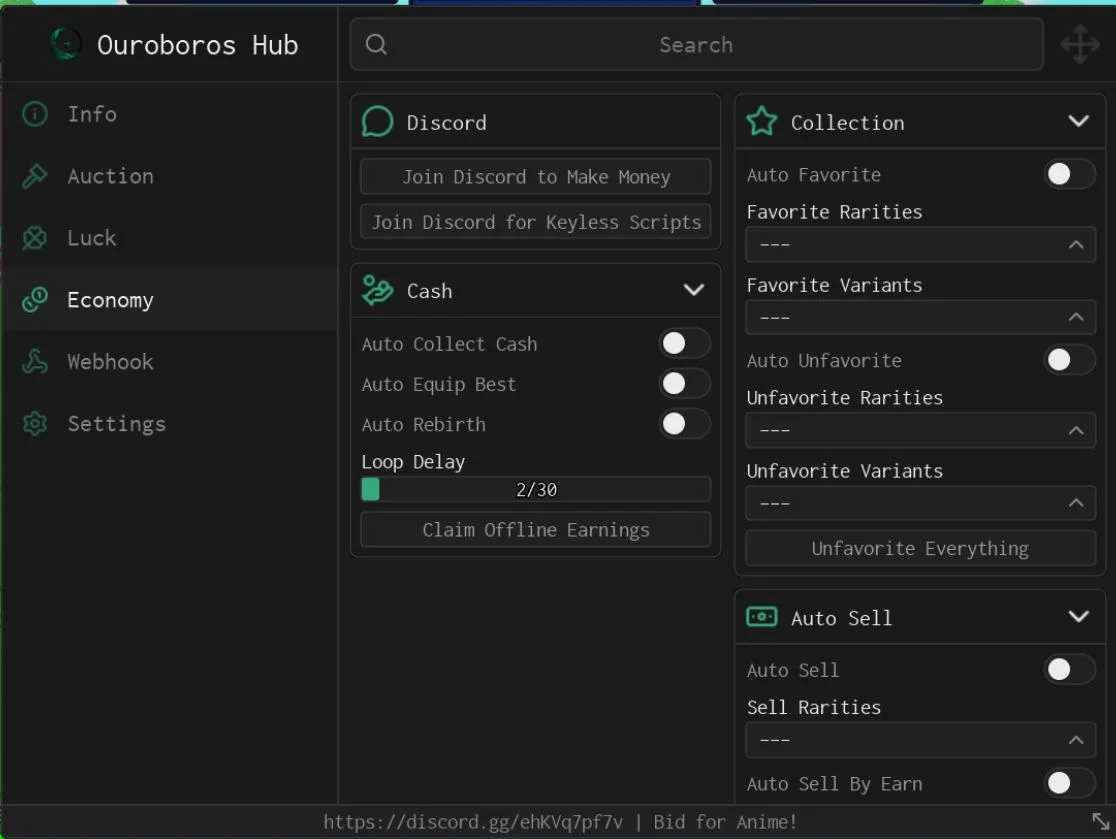Image resolution: width=1116 pixels, height=839 pixels.
Task: Click the move window cross-arrow icon
Action: click(1080, 44)
